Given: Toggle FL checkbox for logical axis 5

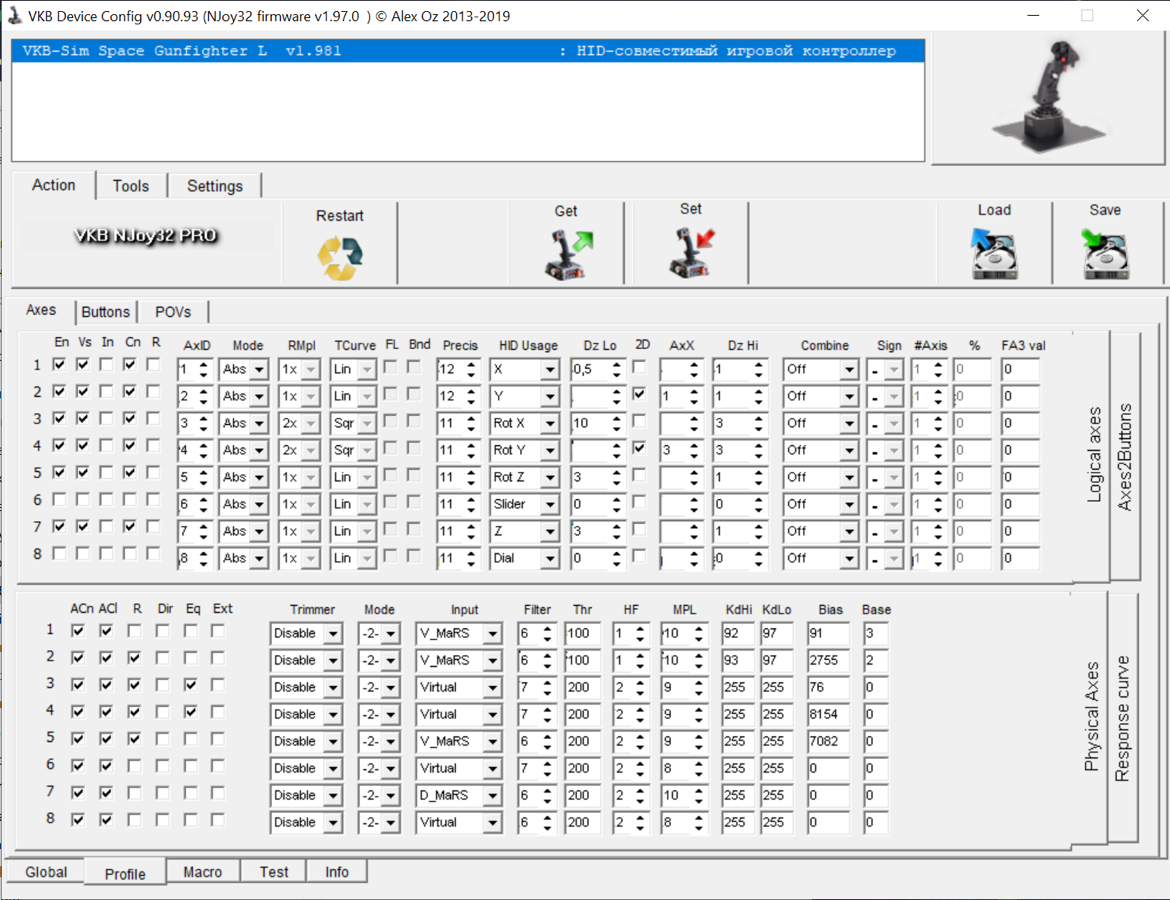Looking at the screenshot, I should (x=390, y=475).
